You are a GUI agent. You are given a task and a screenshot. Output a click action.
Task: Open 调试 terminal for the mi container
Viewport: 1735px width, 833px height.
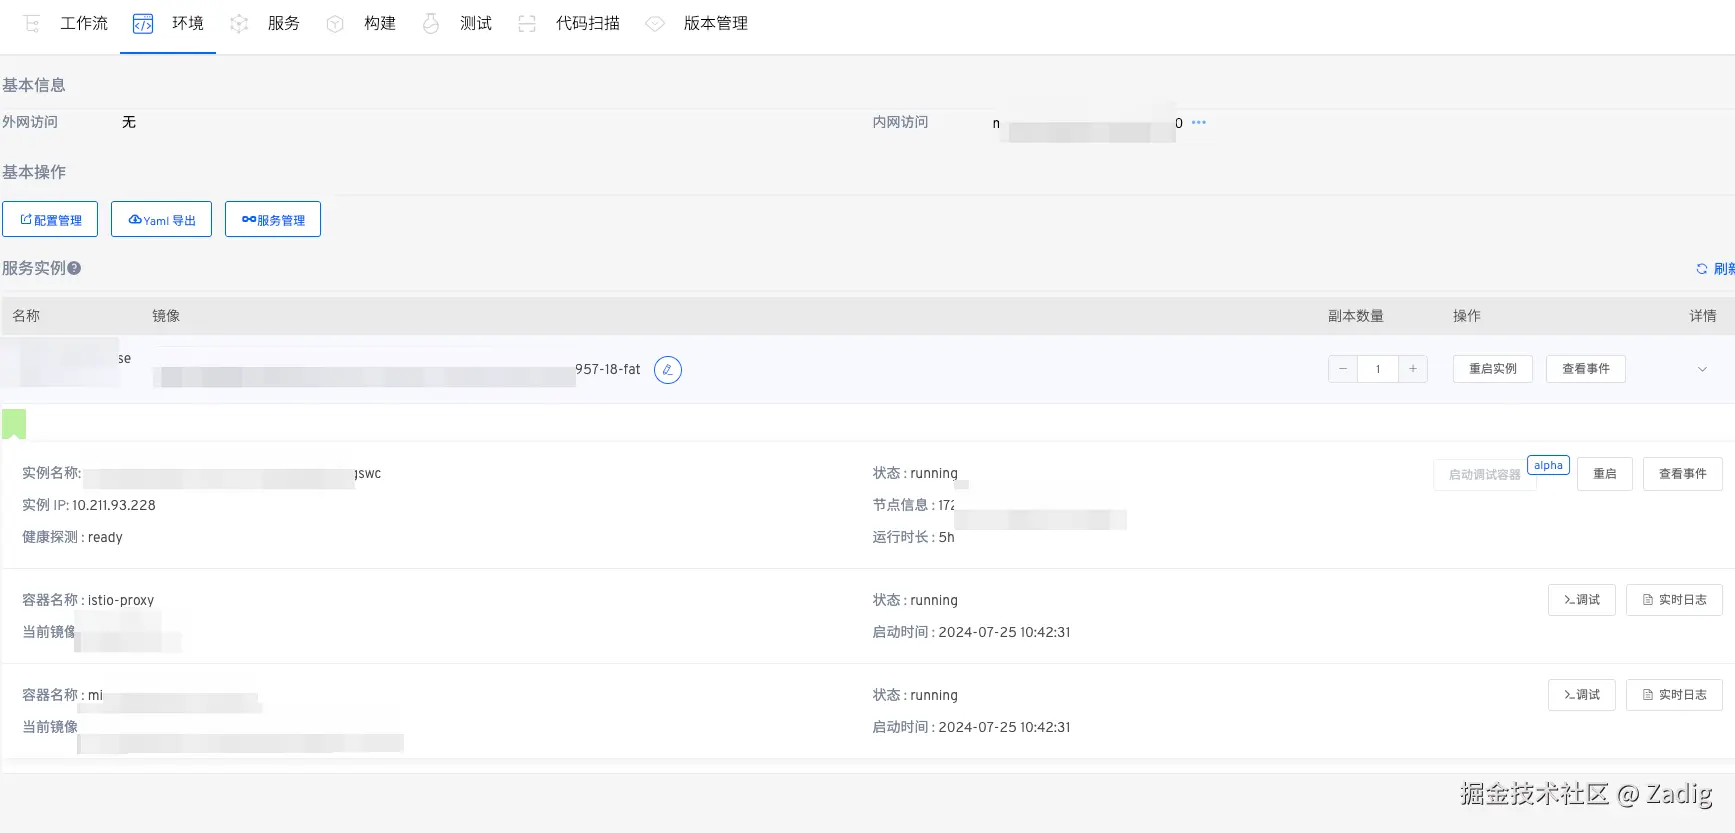tap(1582, 695)
